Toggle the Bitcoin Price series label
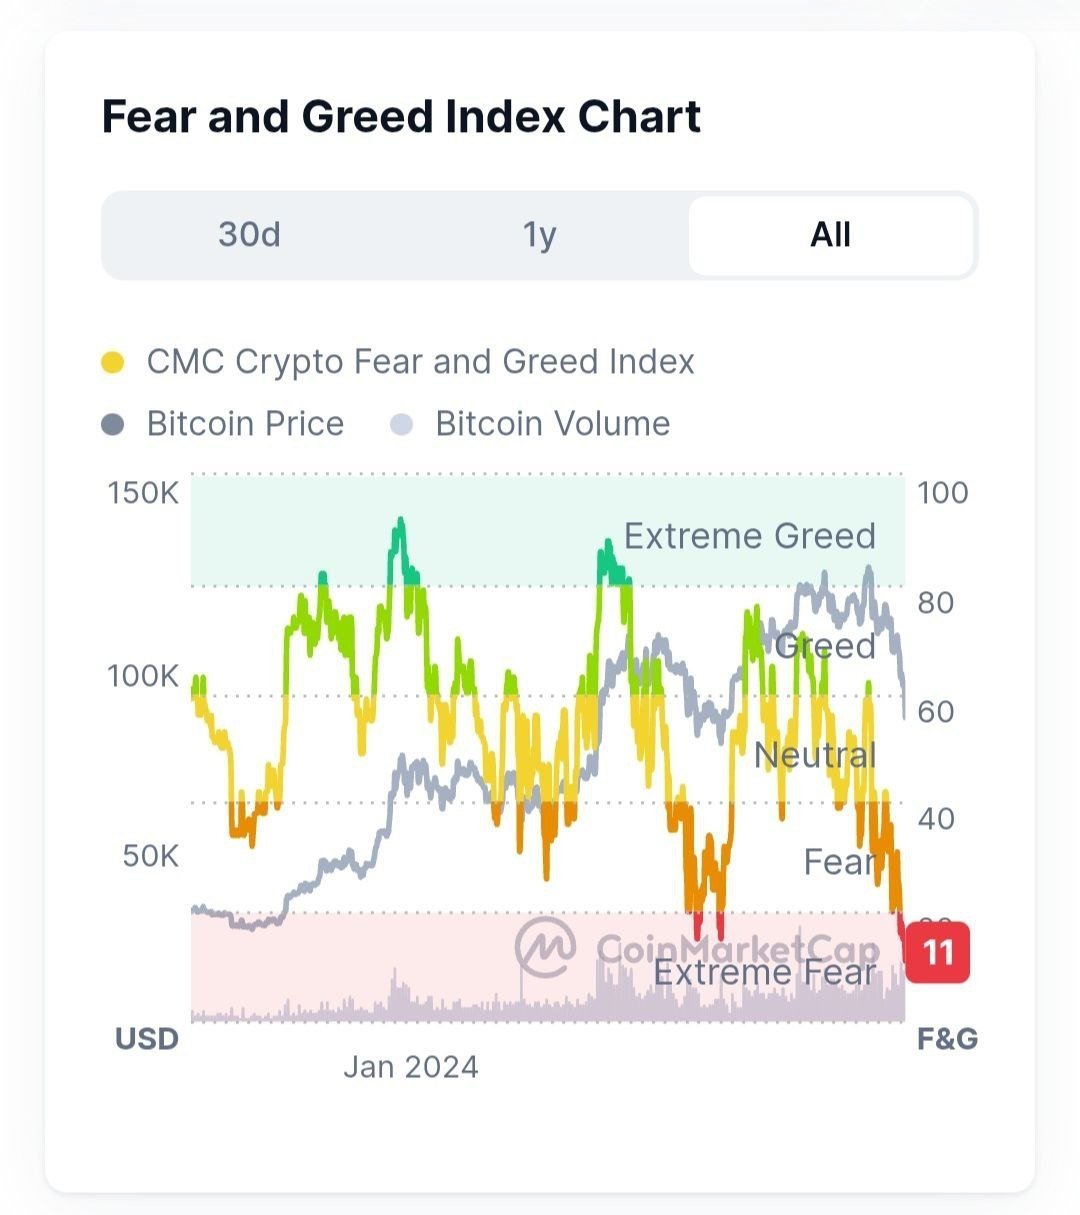This screenshot has height=1215, width=1080. point(245,424)
